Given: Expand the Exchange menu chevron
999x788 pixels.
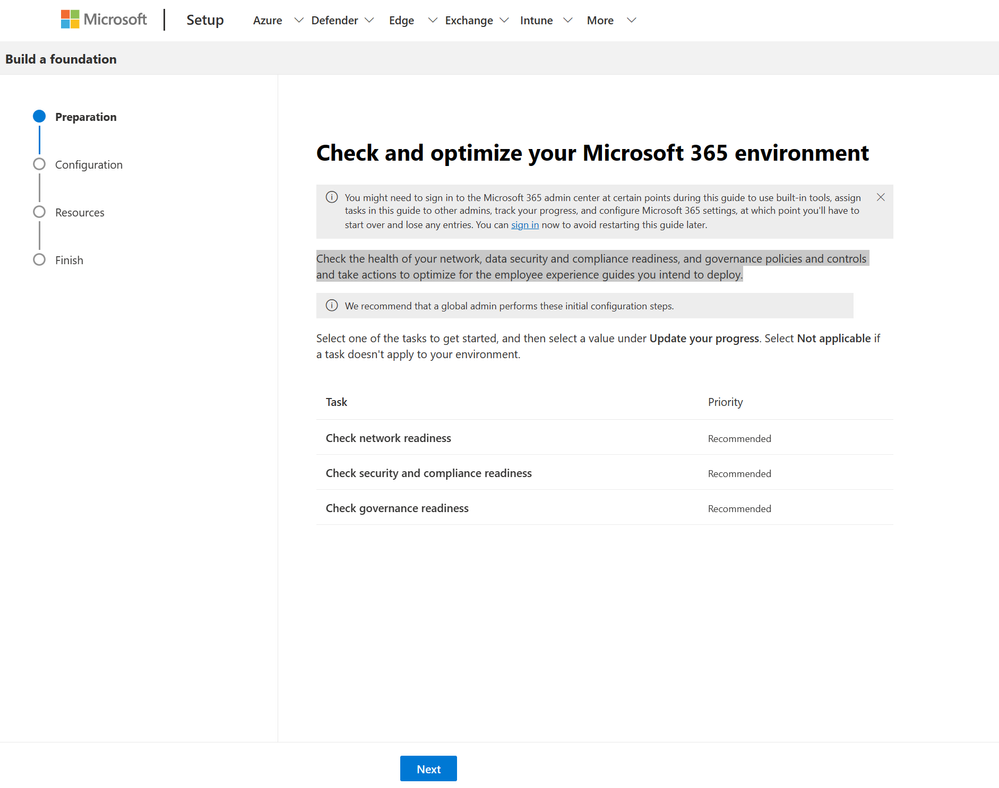Looking at the screenshot, I should click(504, 20).
